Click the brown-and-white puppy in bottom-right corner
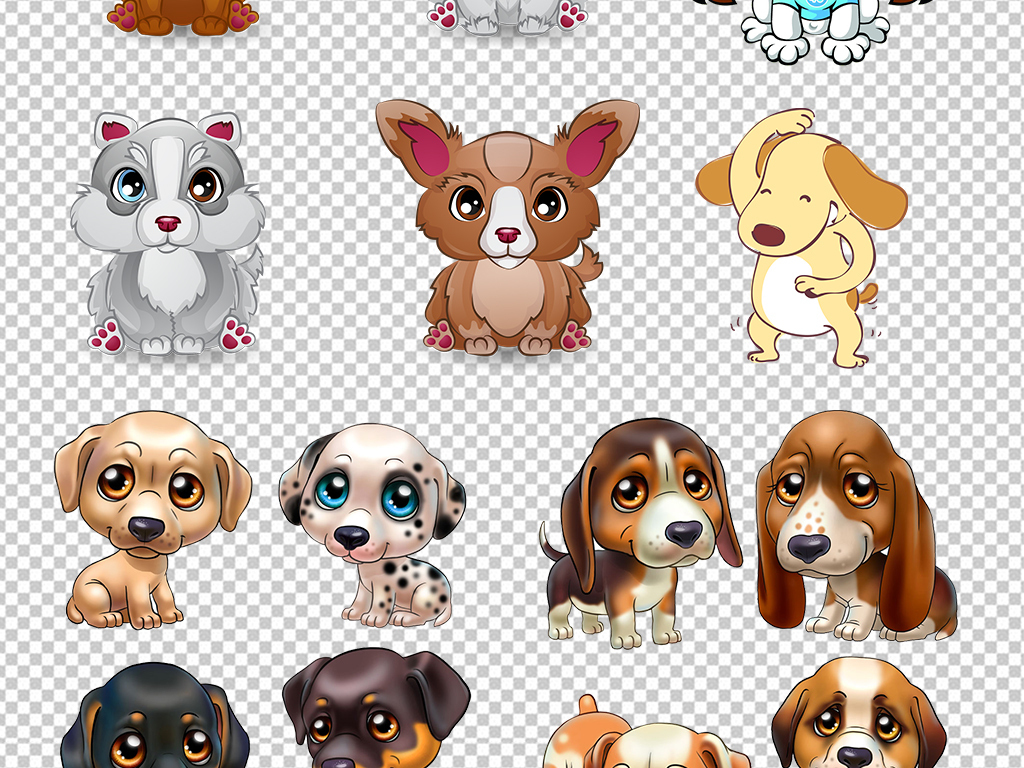This screenshot has height=768, width=1024. pyautogui.click(x=858, y=715)
